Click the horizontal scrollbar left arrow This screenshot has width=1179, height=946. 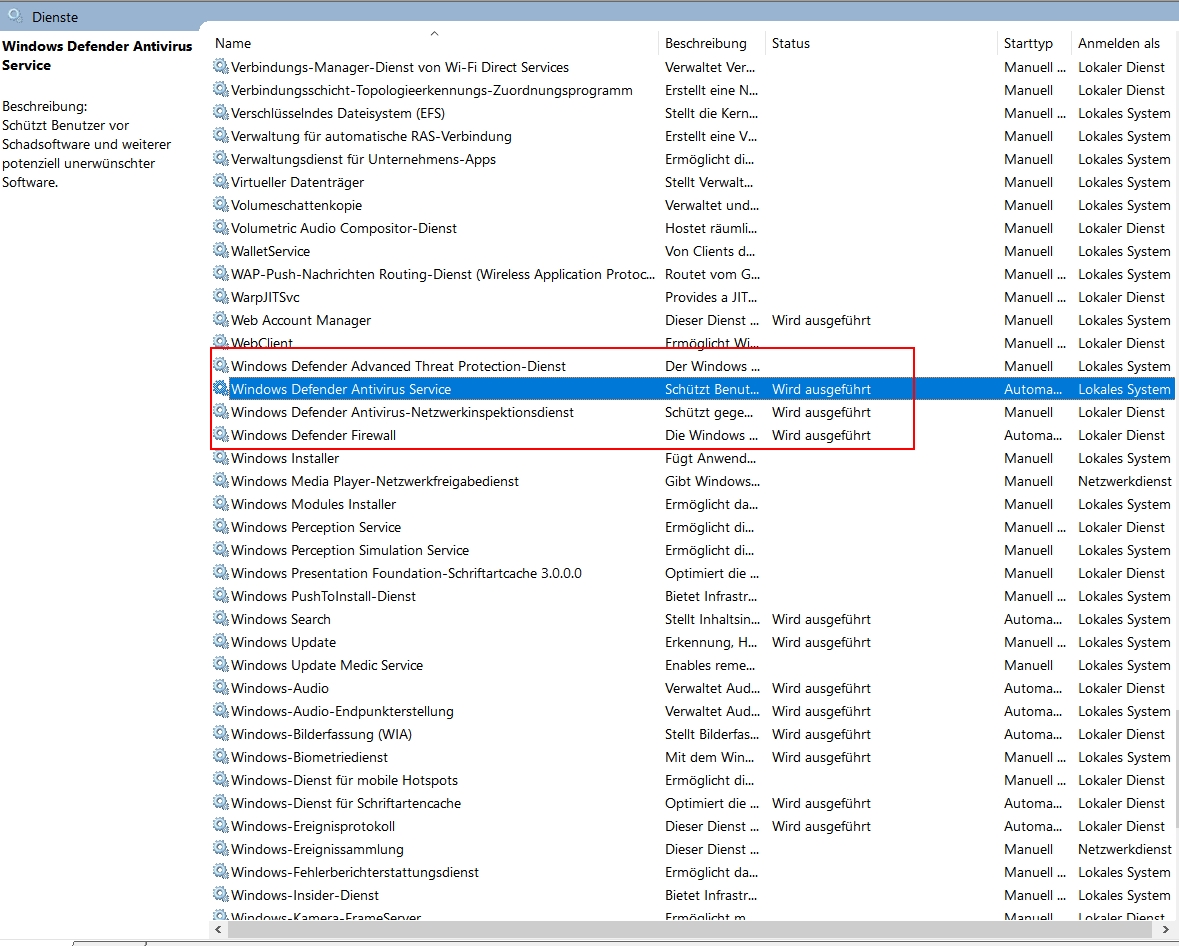(219, 929)
